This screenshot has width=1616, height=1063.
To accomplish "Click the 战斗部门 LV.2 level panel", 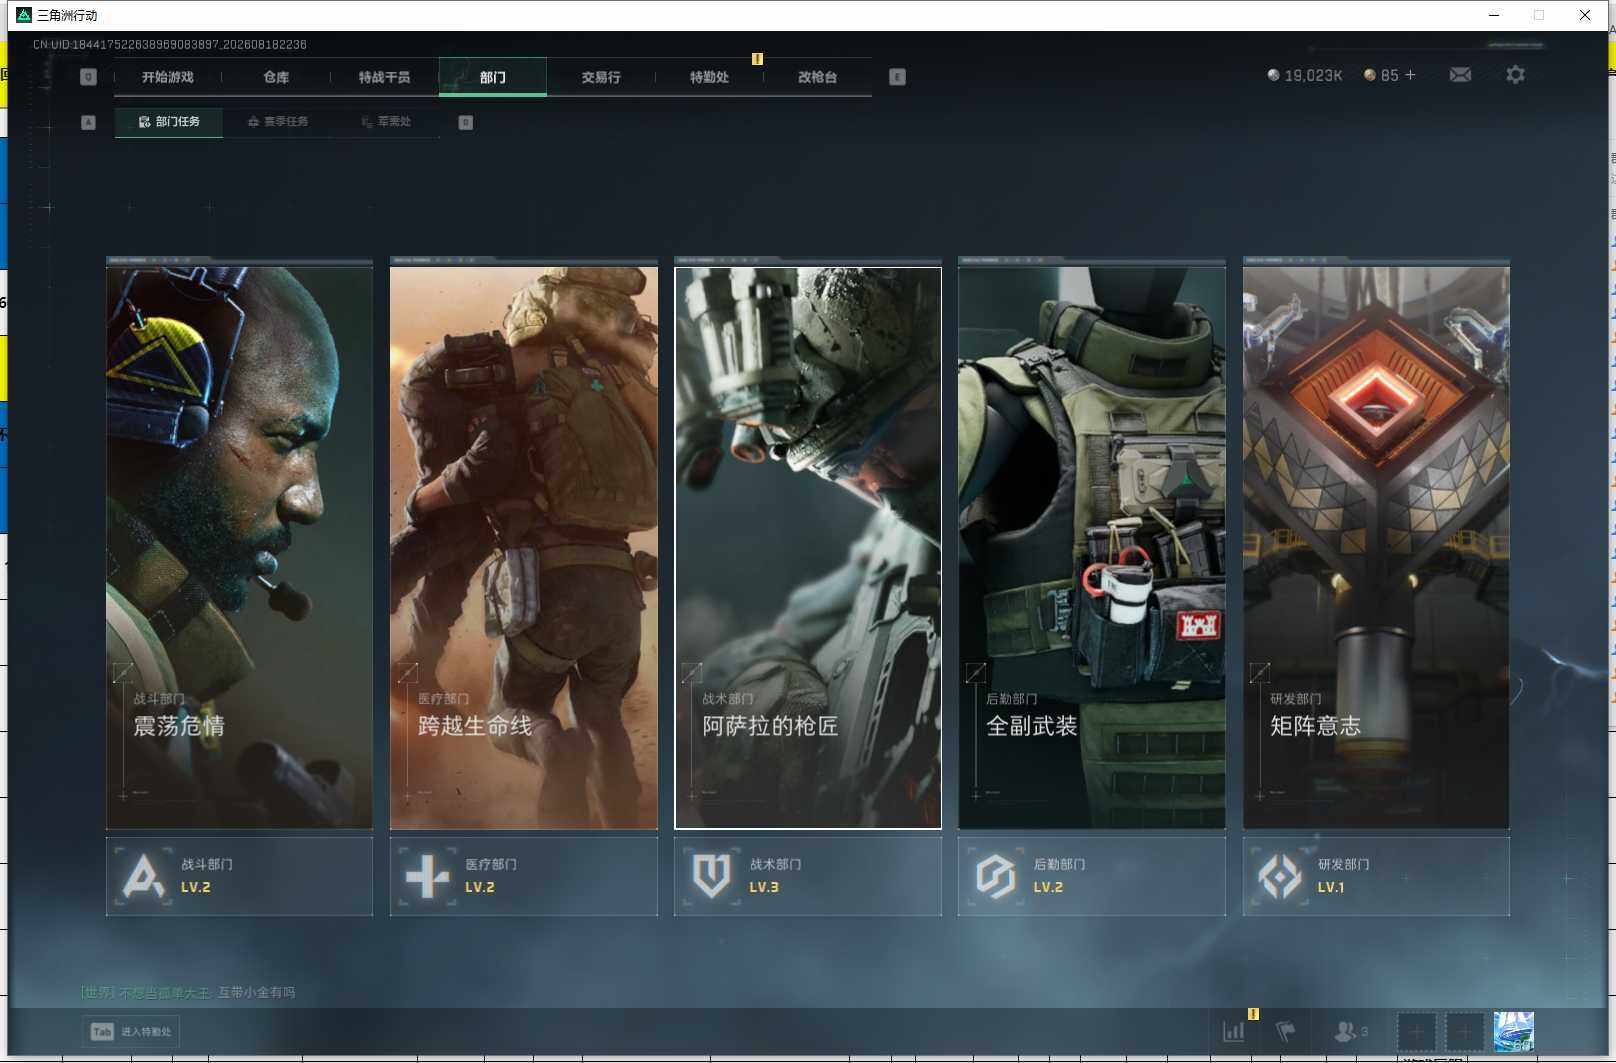I will tap(239, 876).
